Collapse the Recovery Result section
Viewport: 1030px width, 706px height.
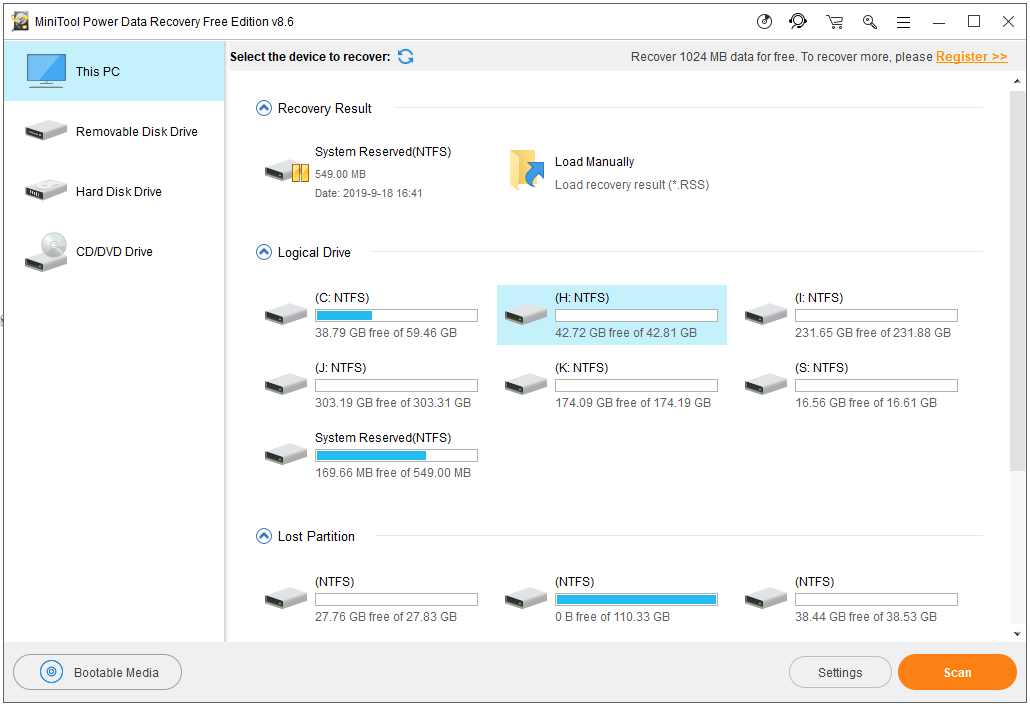click(x=264, y=108)
